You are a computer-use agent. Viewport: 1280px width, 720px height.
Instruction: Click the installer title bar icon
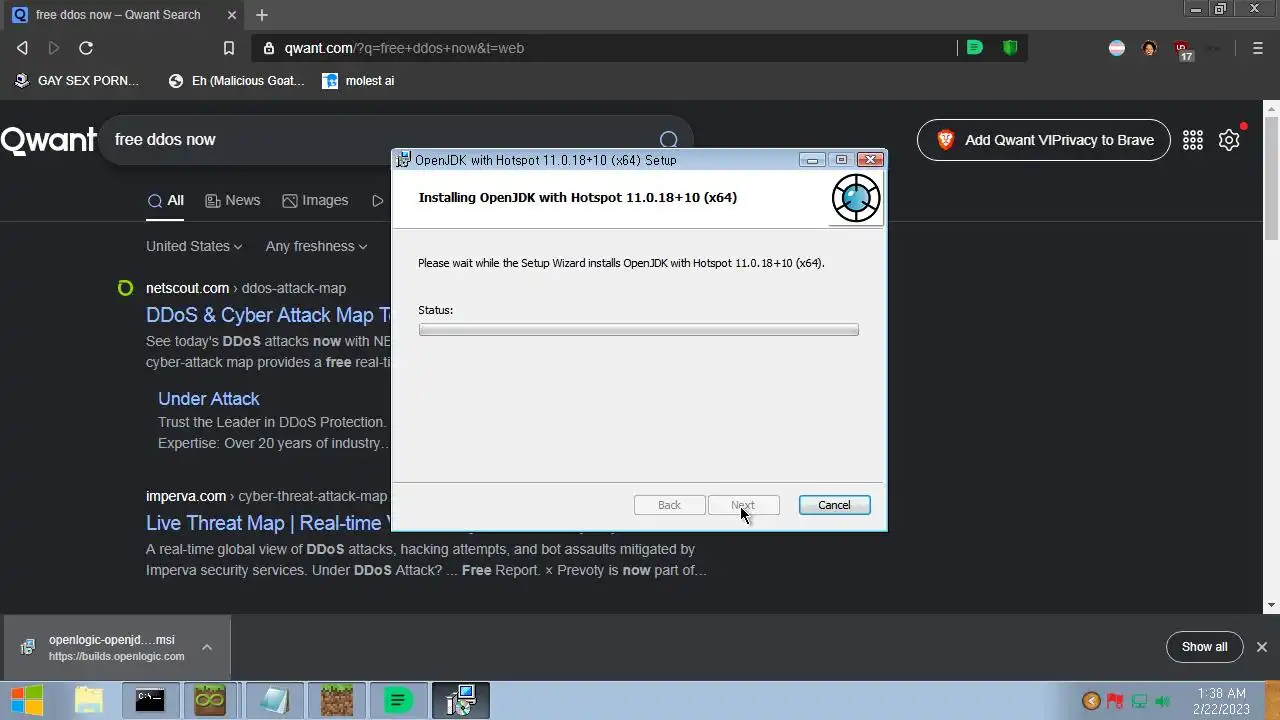403,160
